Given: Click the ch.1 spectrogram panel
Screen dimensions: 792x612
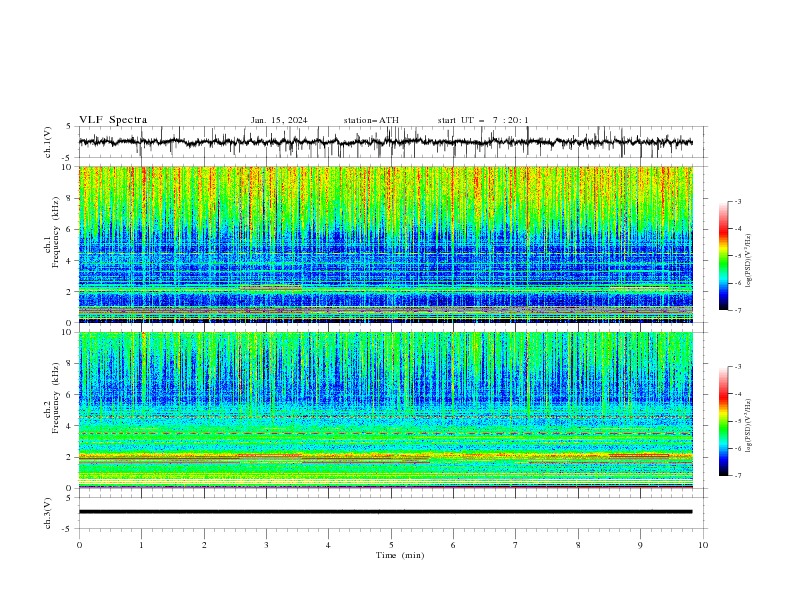Looking at the screenshot, I should 385,244.
